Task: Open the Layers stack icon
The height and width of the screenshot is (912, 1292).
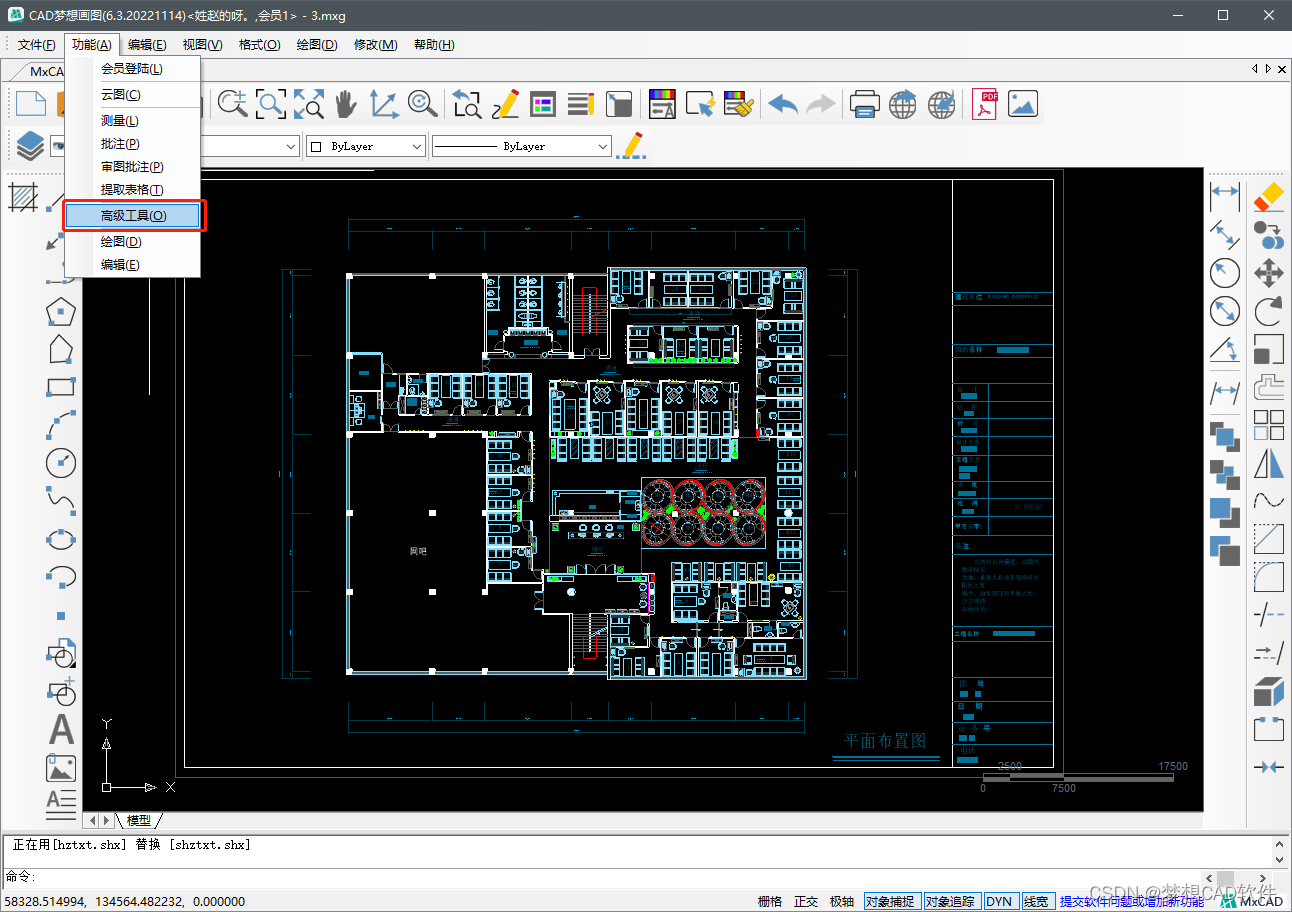Action: tap(29, 146)
